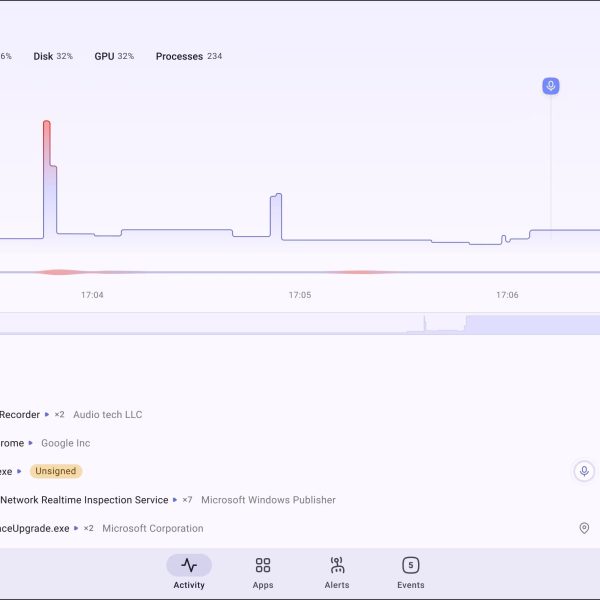Image resolution: width=600 pixels, height=600 pixels.
Task: Click the 17:05 time label
Action: coord(300,295)
